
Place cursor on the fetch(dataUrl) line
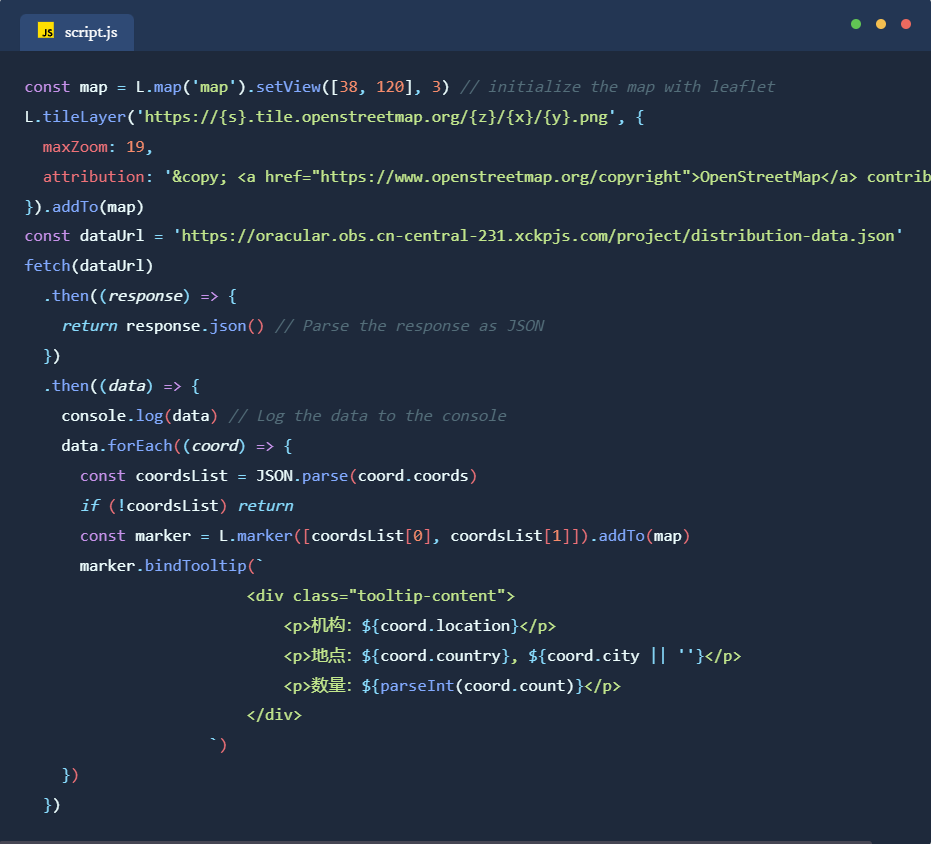(89, 266)
